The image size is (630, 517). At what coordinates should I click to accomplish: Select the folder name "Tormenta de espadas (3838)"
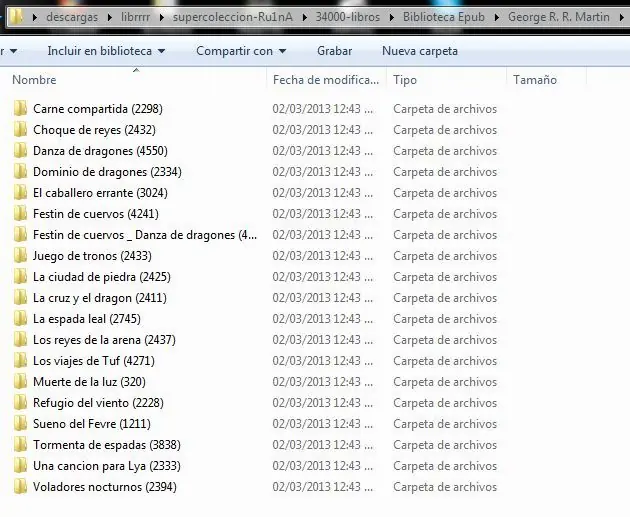[x=106, y=445]
